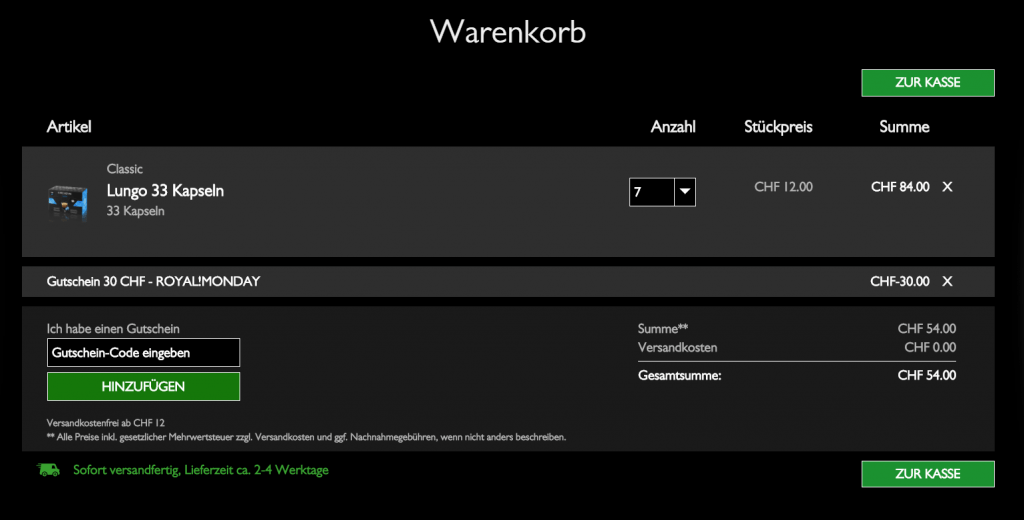
Task: Click the shipping cost CHF 0.00
Action: [930, 348]
